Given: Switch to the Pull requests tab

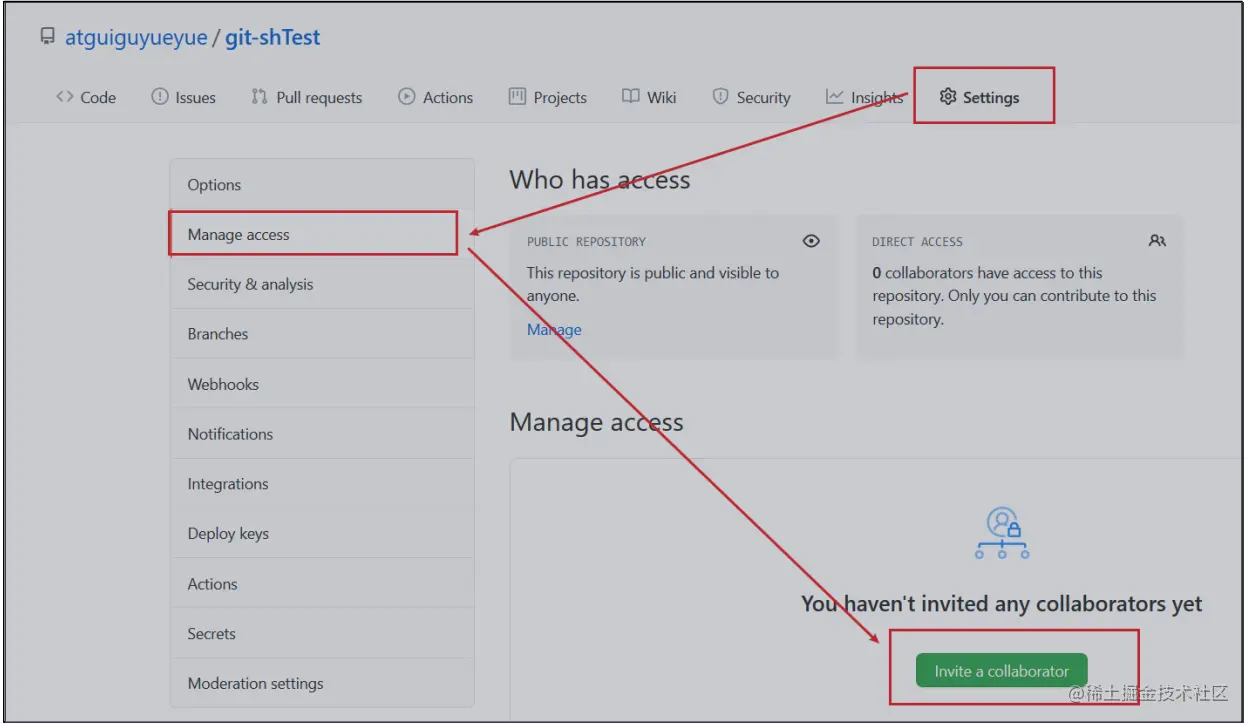Looking at the screenshot, I should click(307, 97).
